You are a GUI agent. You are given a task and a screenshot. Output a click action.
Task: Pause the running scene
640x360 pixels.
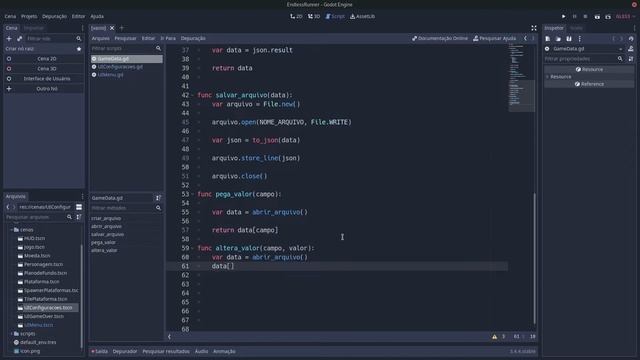click(x=574, y=16)
